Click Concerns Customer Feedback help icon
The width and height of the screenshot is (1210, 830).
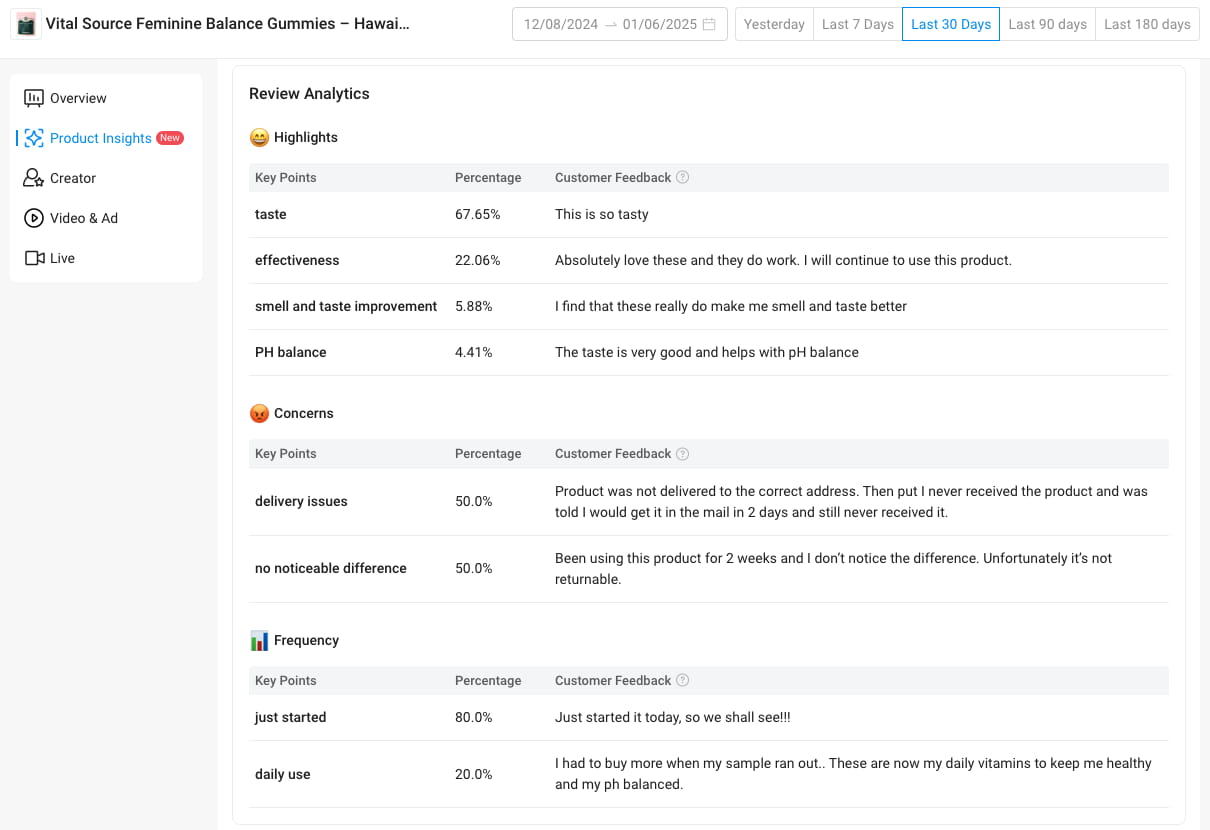pos(682,453)
